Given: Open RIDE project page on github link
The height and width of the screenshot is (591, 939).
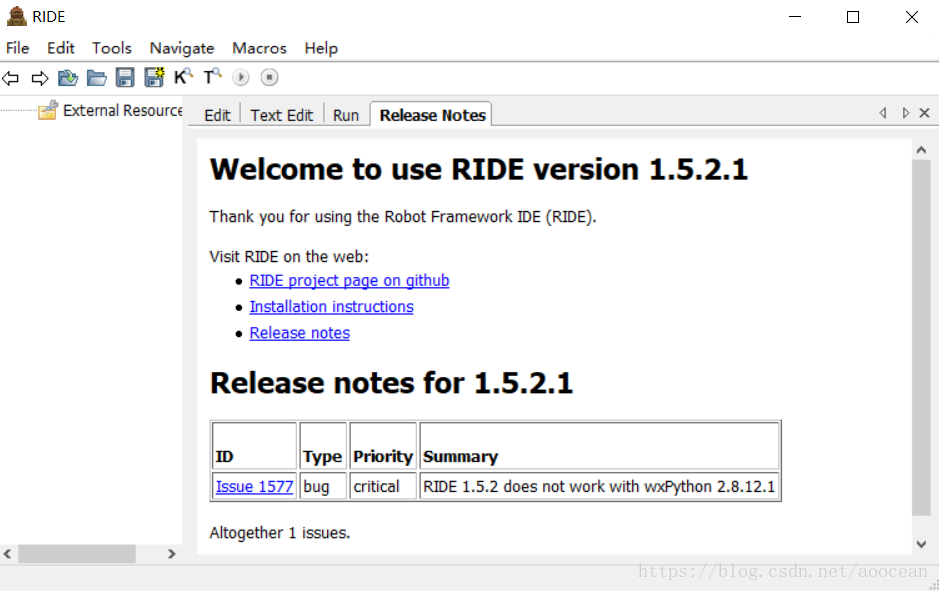Looking at the screenshot, I should point(349,280).
